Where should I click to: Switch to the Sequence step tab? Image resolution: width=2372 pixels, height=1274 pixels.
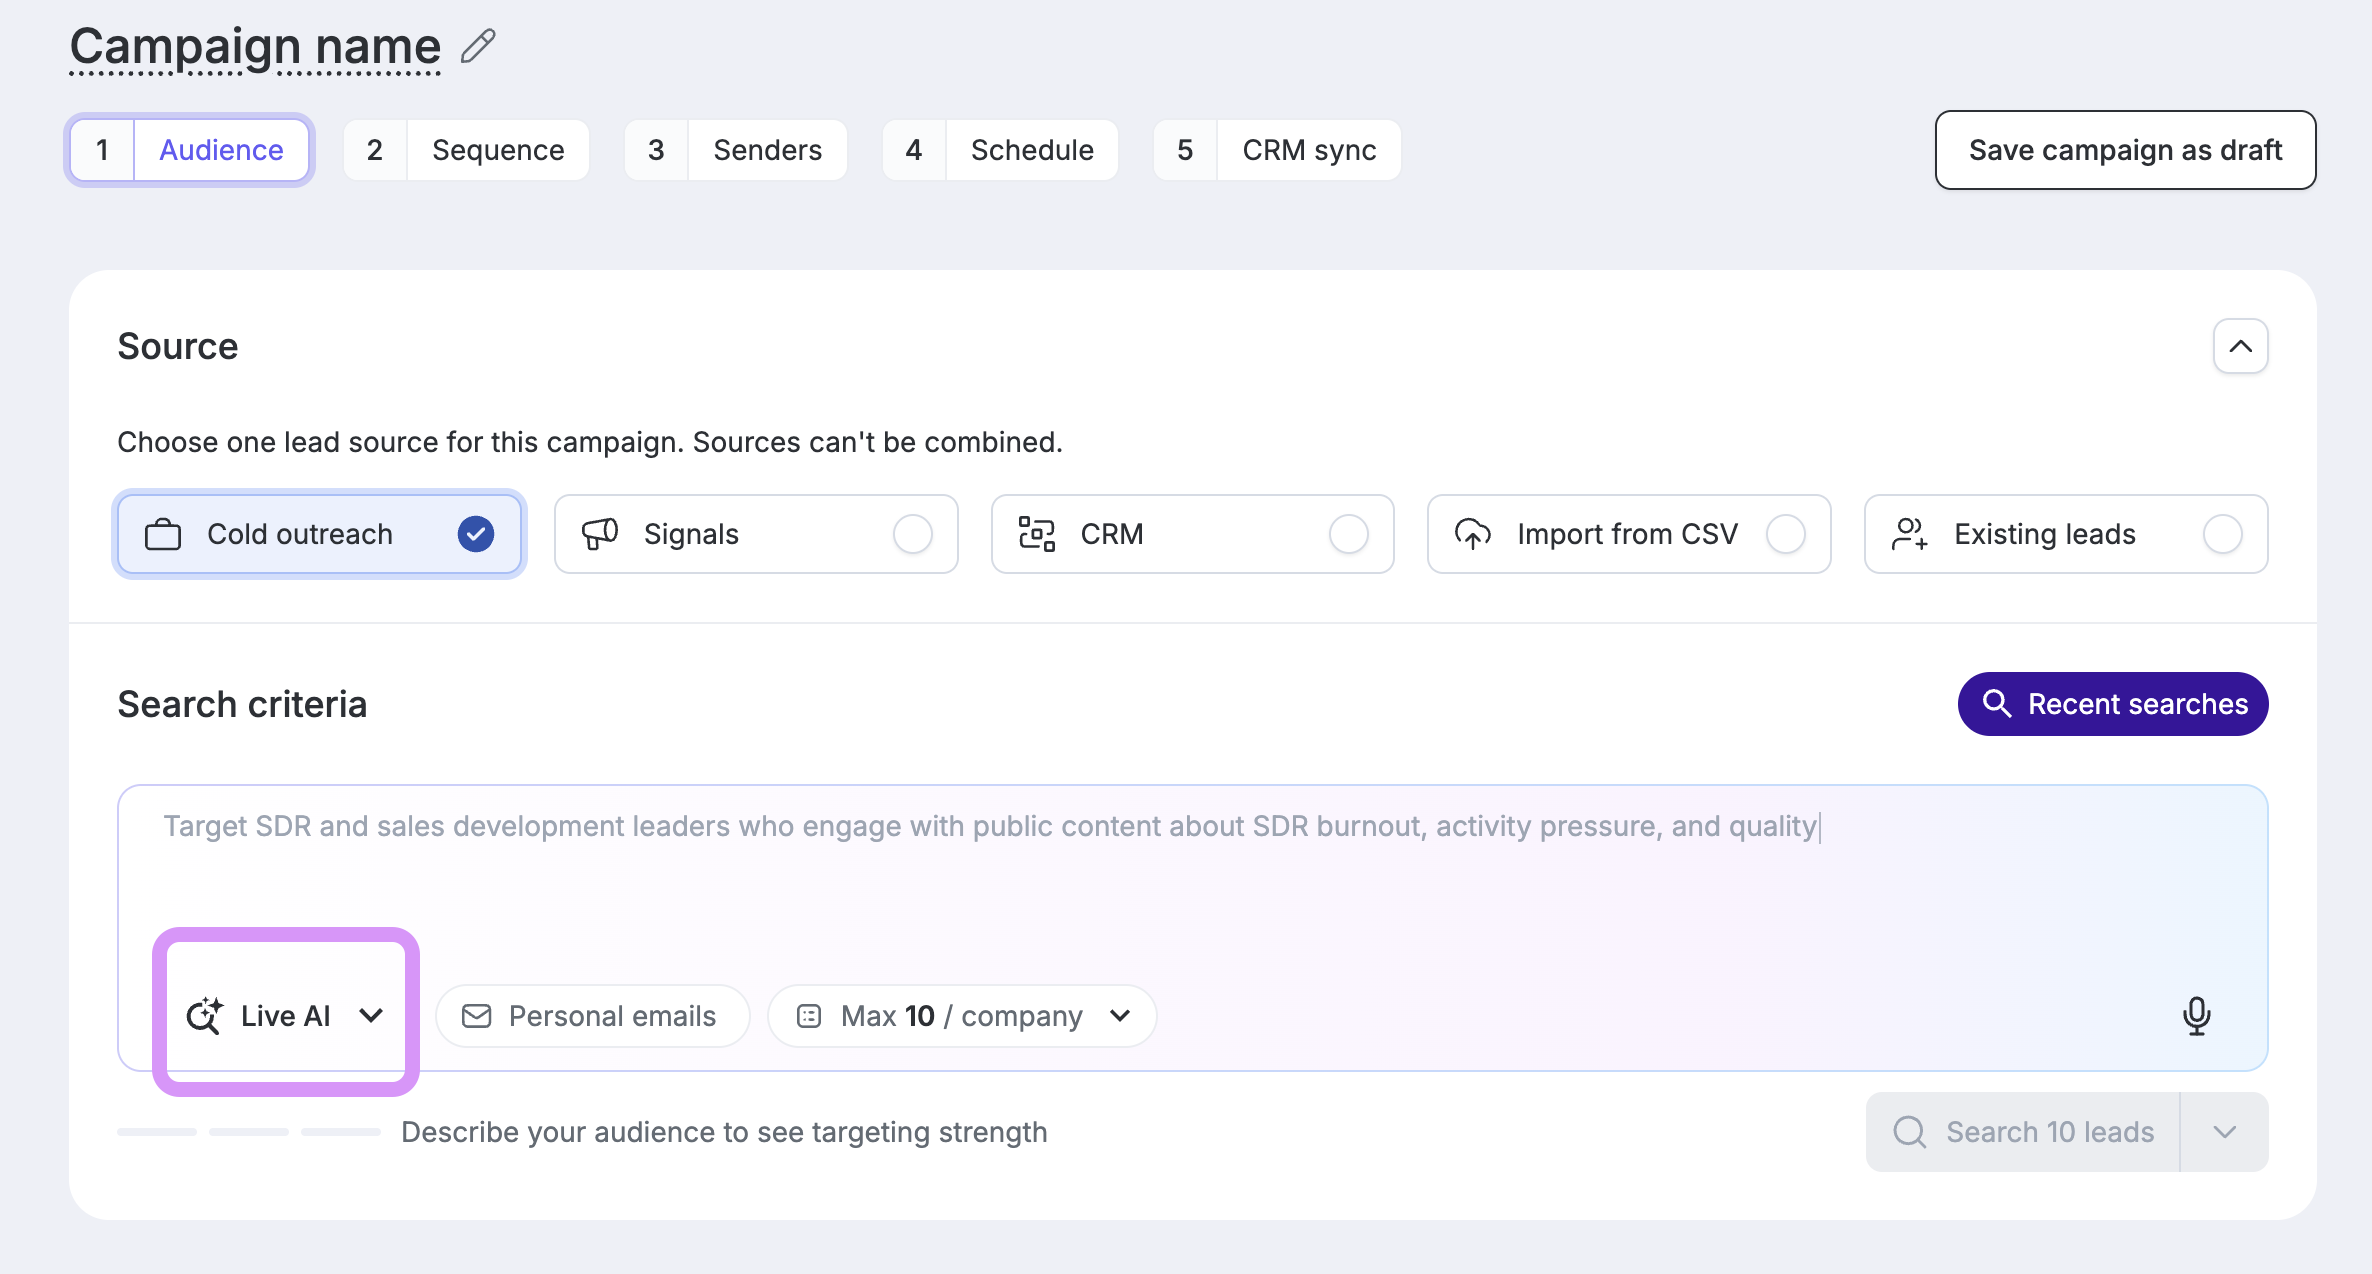[467, 150]
